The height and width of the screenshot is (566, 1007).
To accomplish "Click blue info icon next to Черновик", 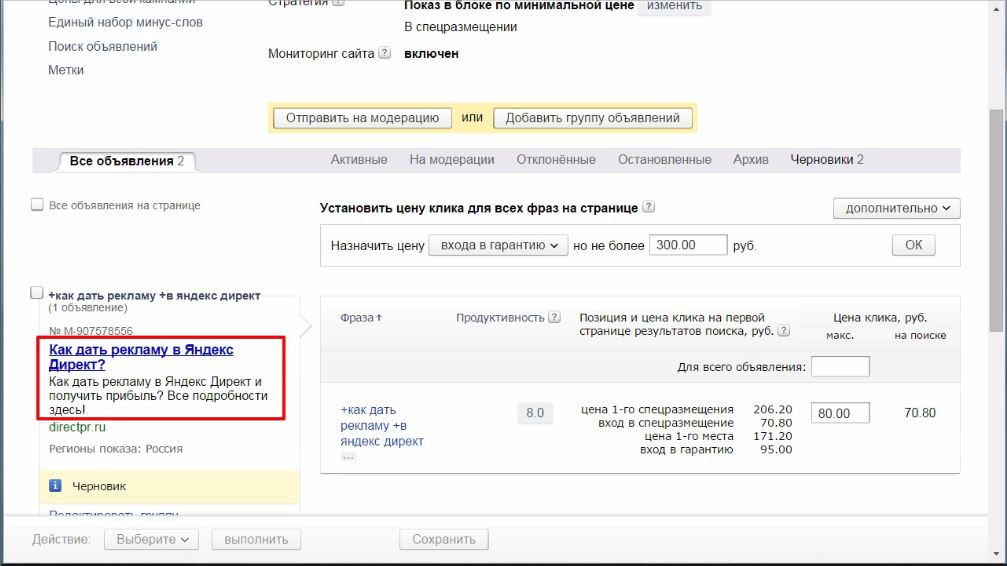I will (x=55, y=486).
